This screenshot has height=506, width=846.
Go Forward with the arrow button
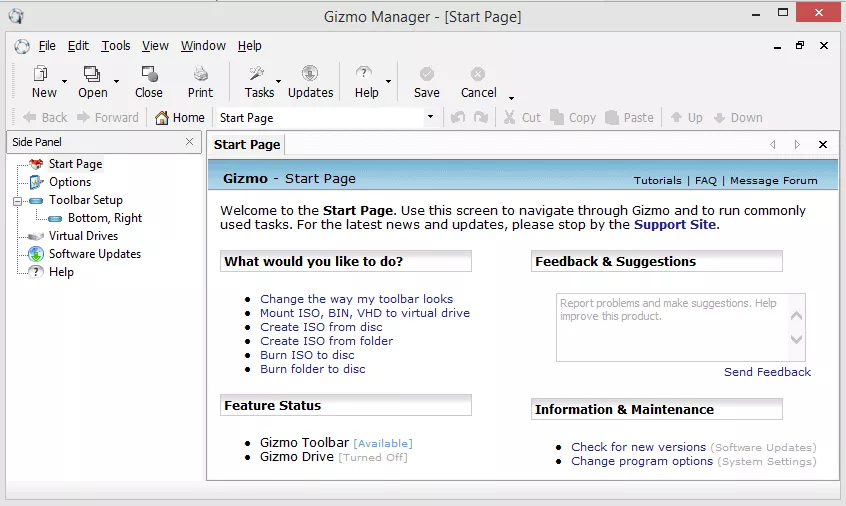[x=107, y=118]
